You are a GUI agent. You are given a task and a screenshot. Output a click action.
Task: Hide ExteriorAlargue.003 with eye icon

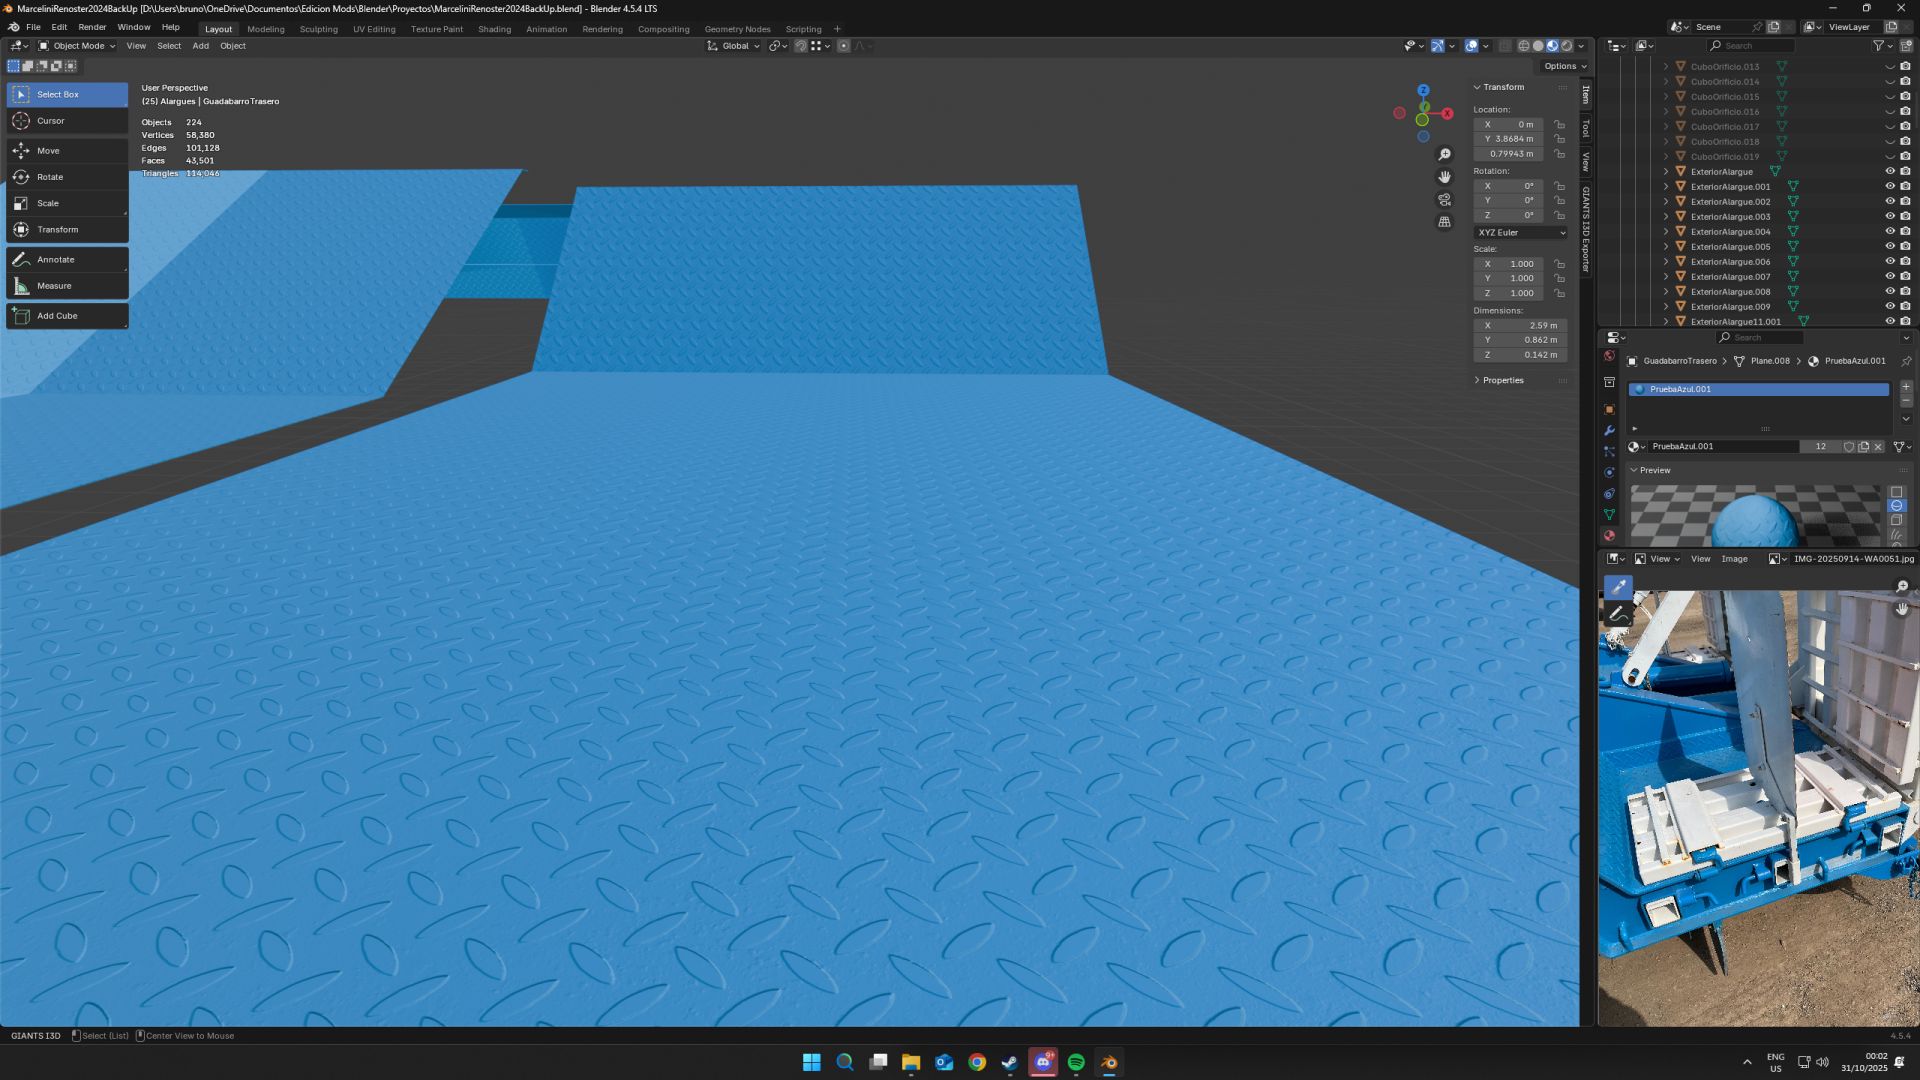click(1890, 217)
